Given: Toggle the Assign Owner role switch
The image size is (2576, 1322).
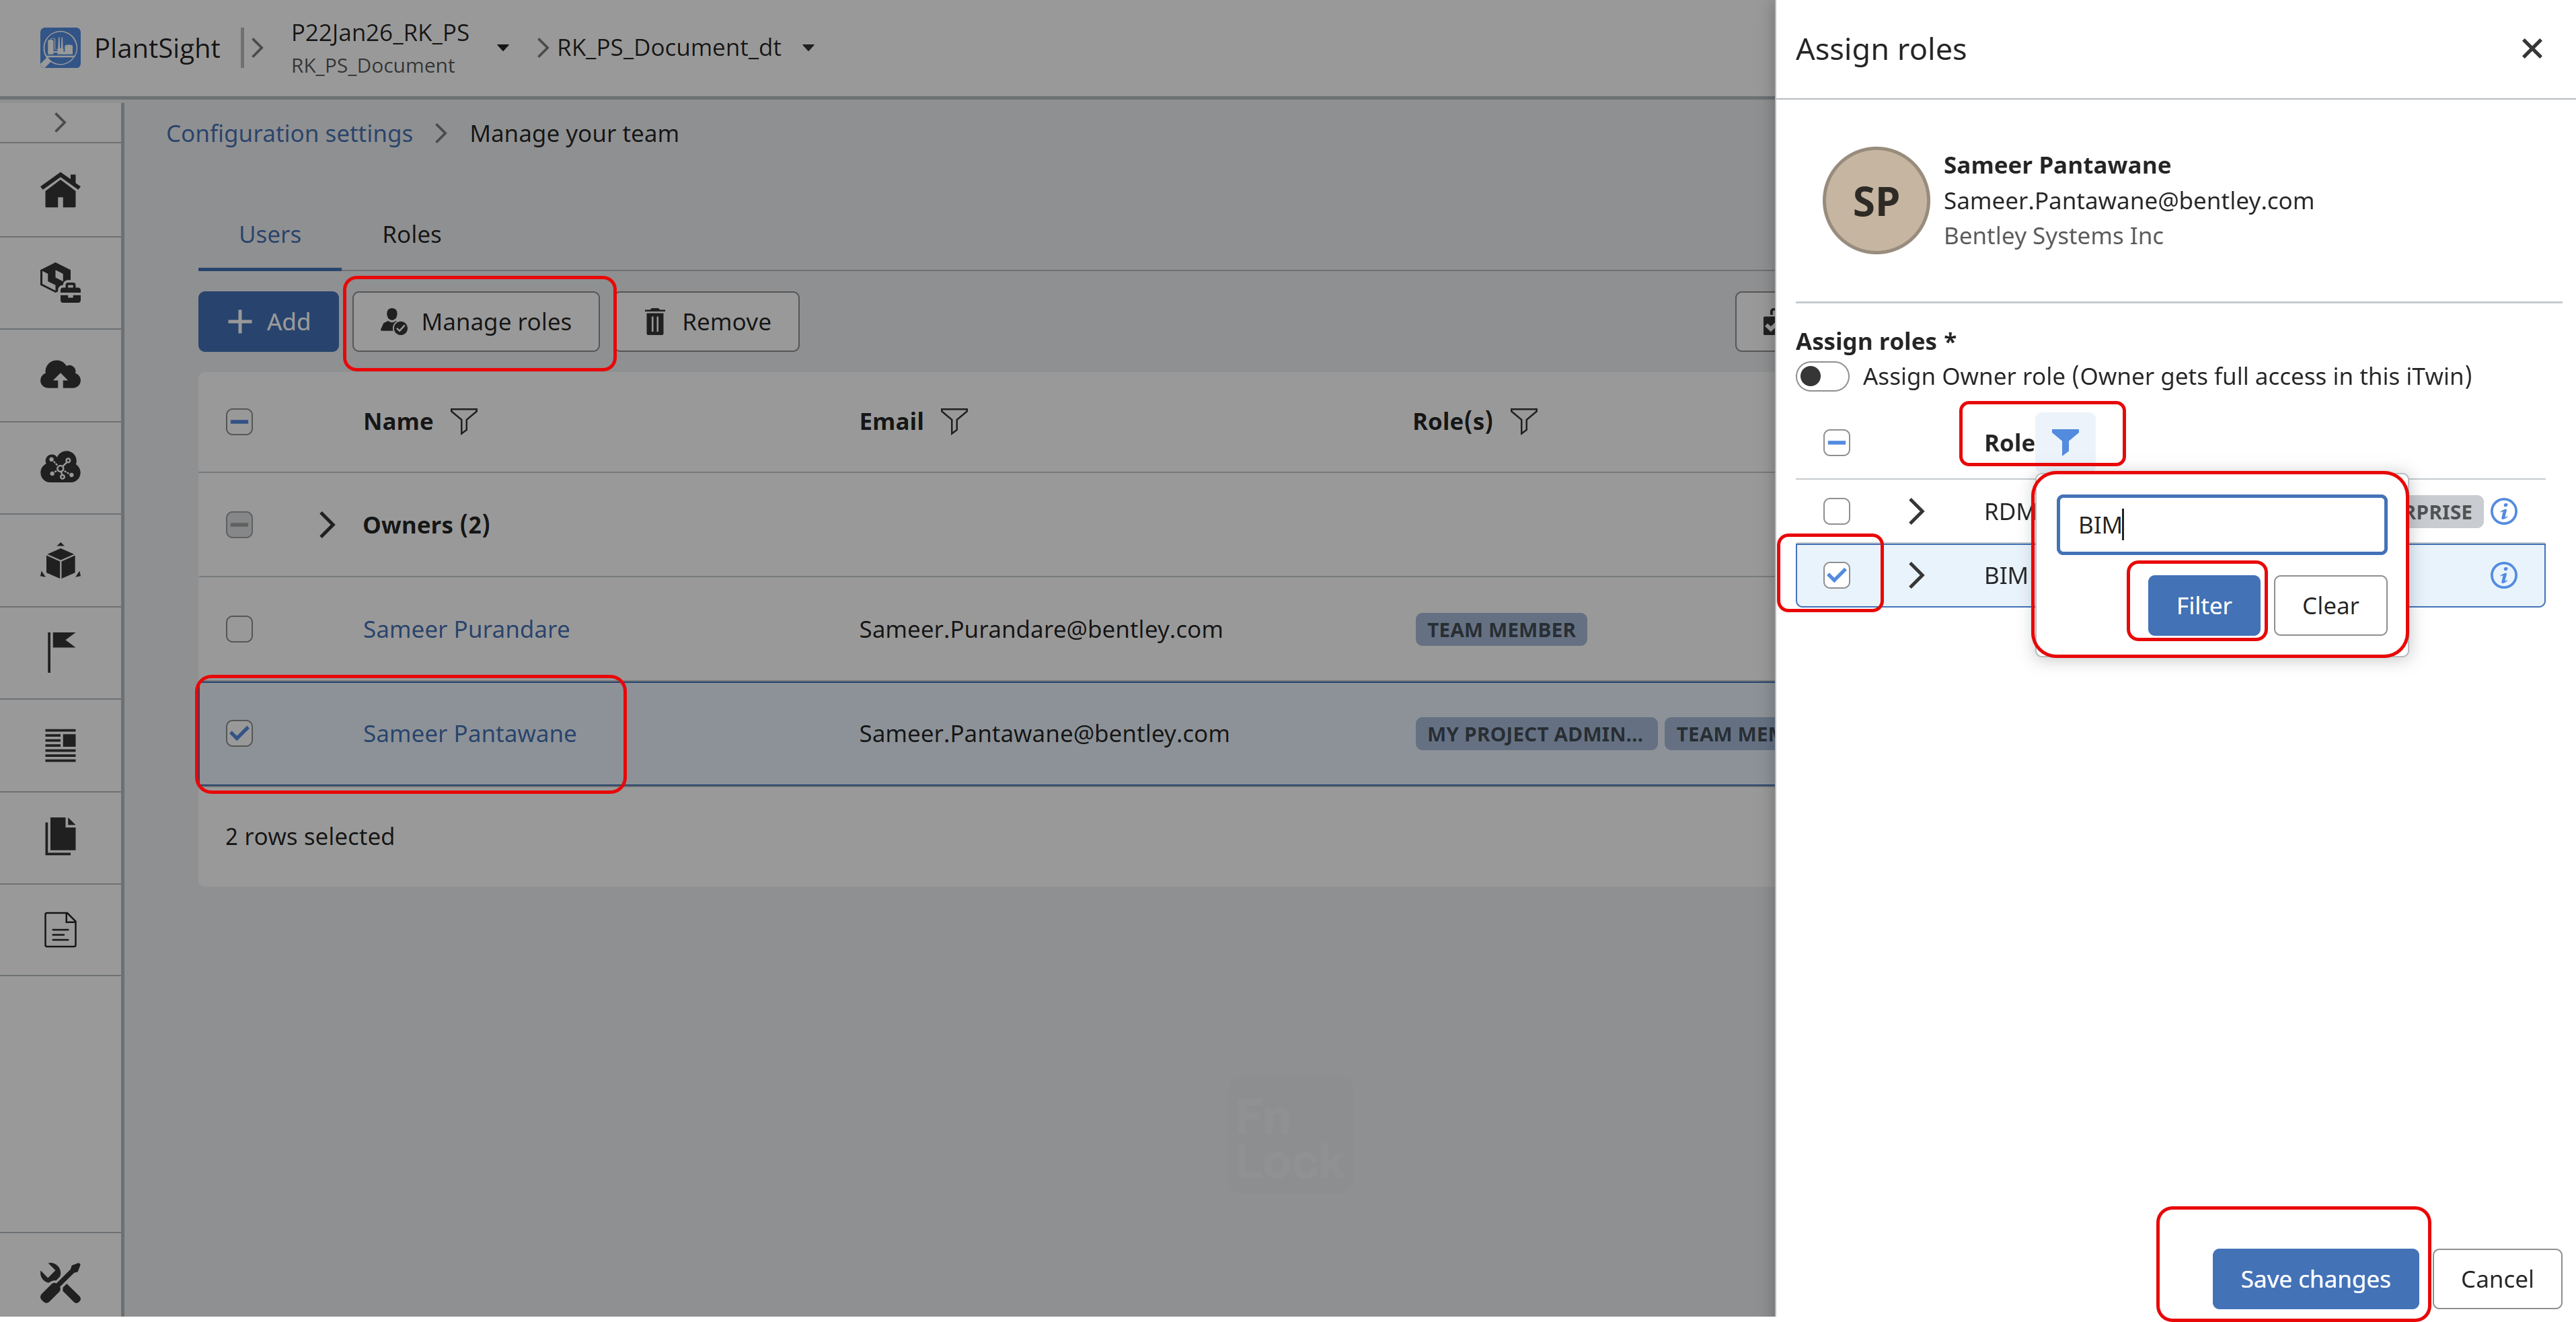Looking at the screenshot, I should [1821, 377].
